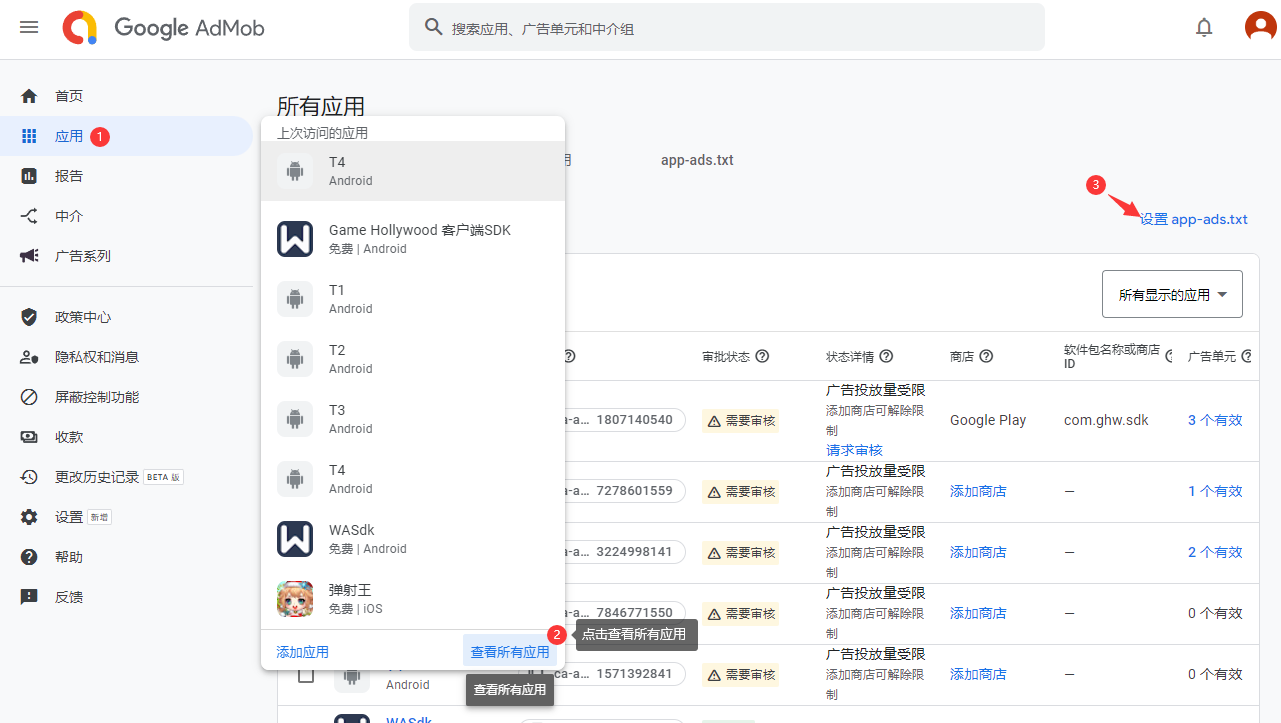The image size is (1281, 723).
Task: Click the com.ghw.sdk package name
Action: 1106,420
